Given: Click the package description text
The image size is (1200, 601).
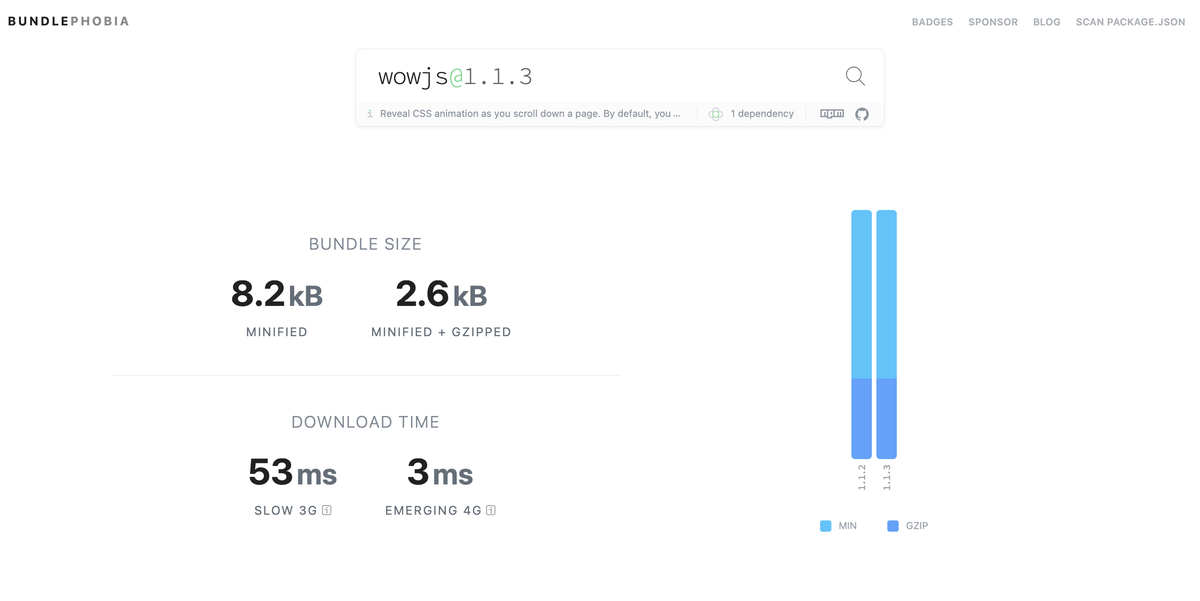Looking at the screenshot, I should [531, 114].
